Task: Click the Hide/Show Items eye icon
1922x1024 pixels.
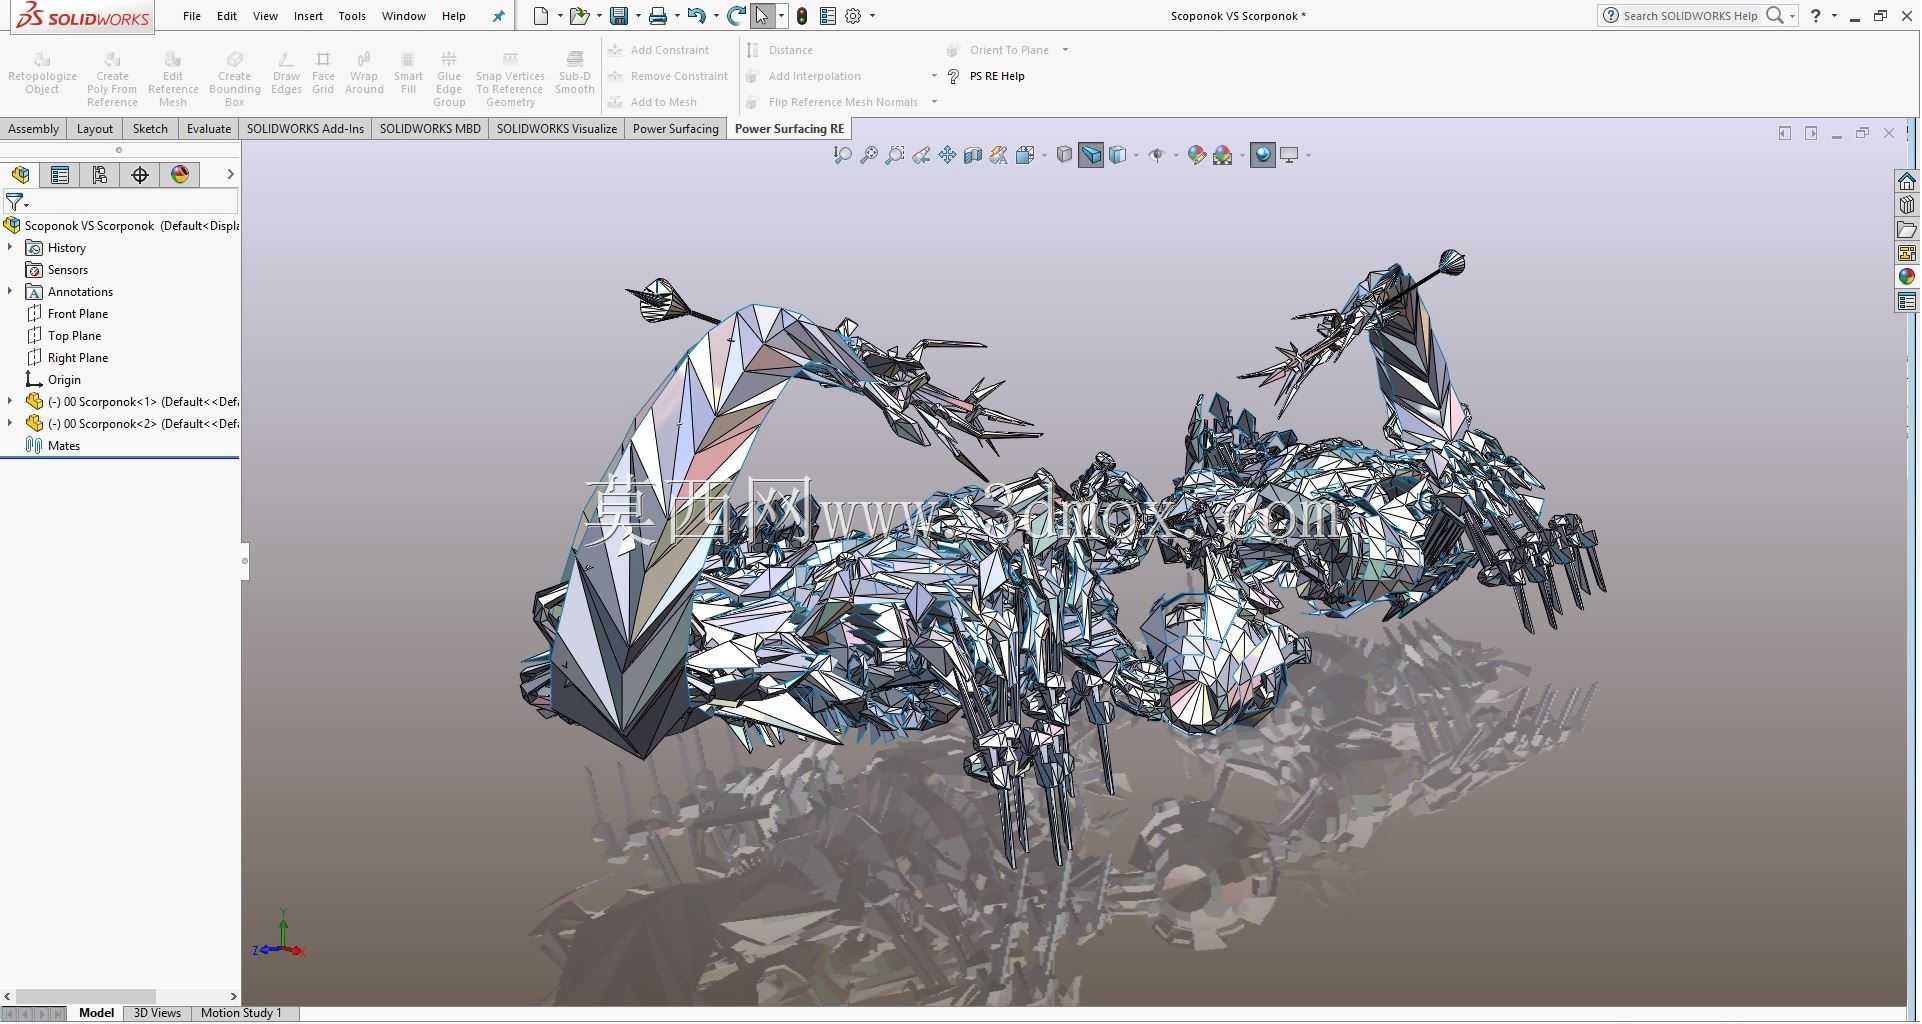Action: click(1157, 155)
